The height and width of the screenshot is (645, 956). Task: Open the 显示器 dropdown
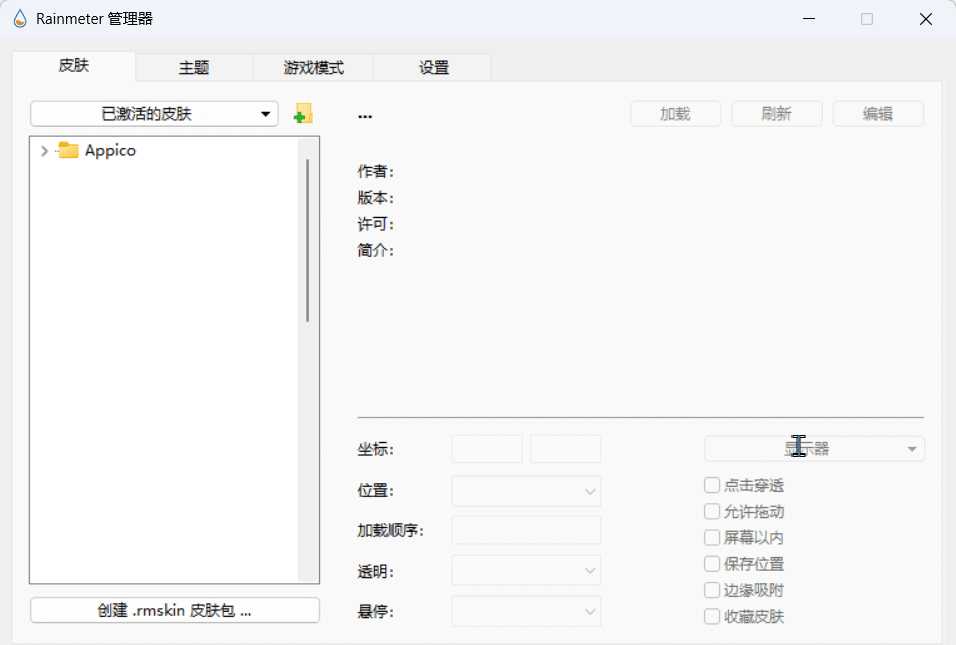(x=815, y=449)
